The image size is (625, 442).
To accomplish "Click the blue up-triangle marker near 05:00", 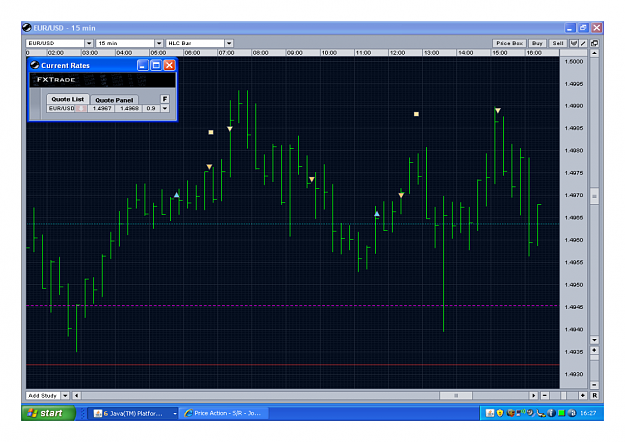I will pyautogui.click(x=176, y=195).
